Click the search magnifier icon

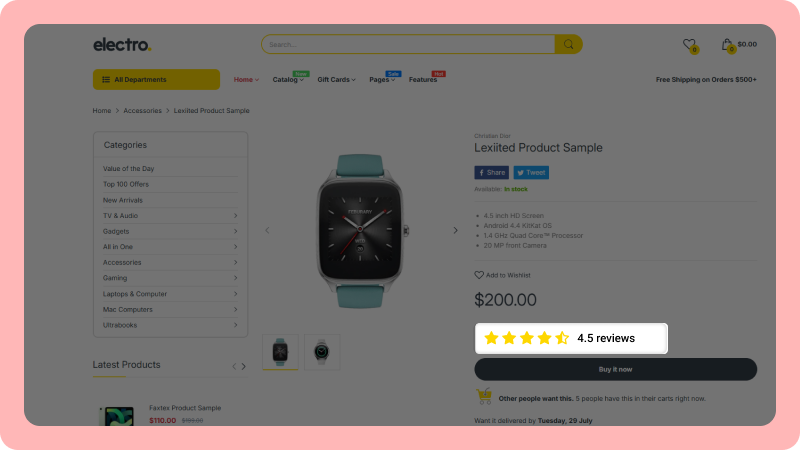(568, 44)
